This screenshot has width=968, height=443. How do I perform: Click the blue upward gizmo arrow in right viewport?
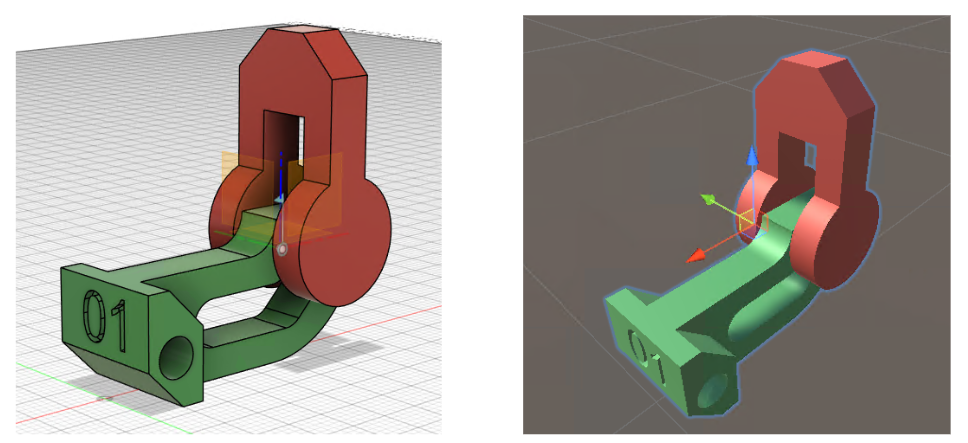(x=751, y=155)
